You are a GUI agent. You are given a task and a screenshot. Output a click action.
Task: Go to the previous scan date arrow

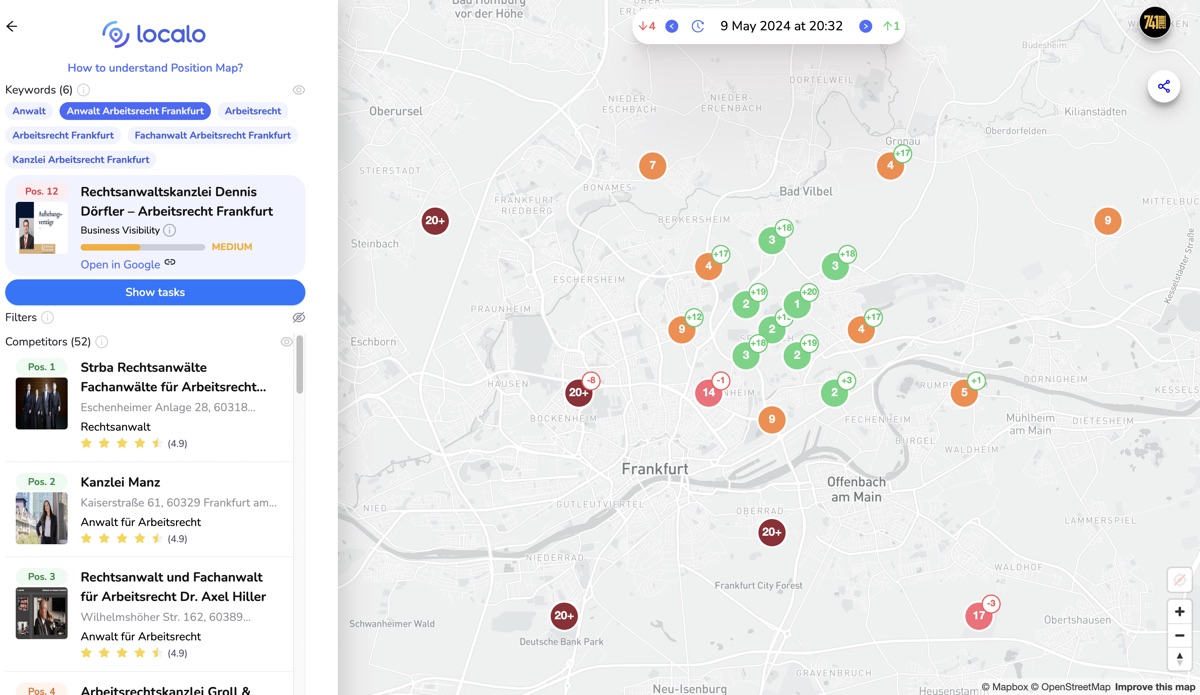point(672,26)
